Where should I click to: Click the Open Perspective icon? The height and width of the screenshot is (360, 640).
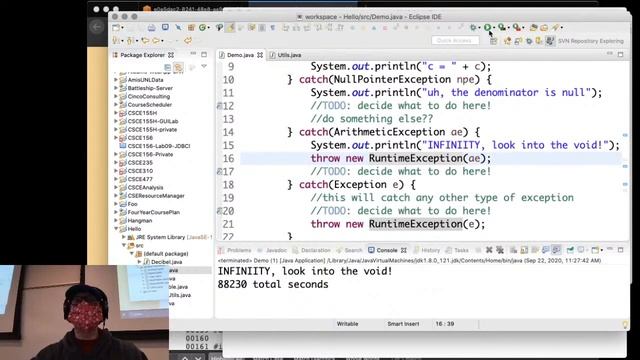(x=493, y=41)
